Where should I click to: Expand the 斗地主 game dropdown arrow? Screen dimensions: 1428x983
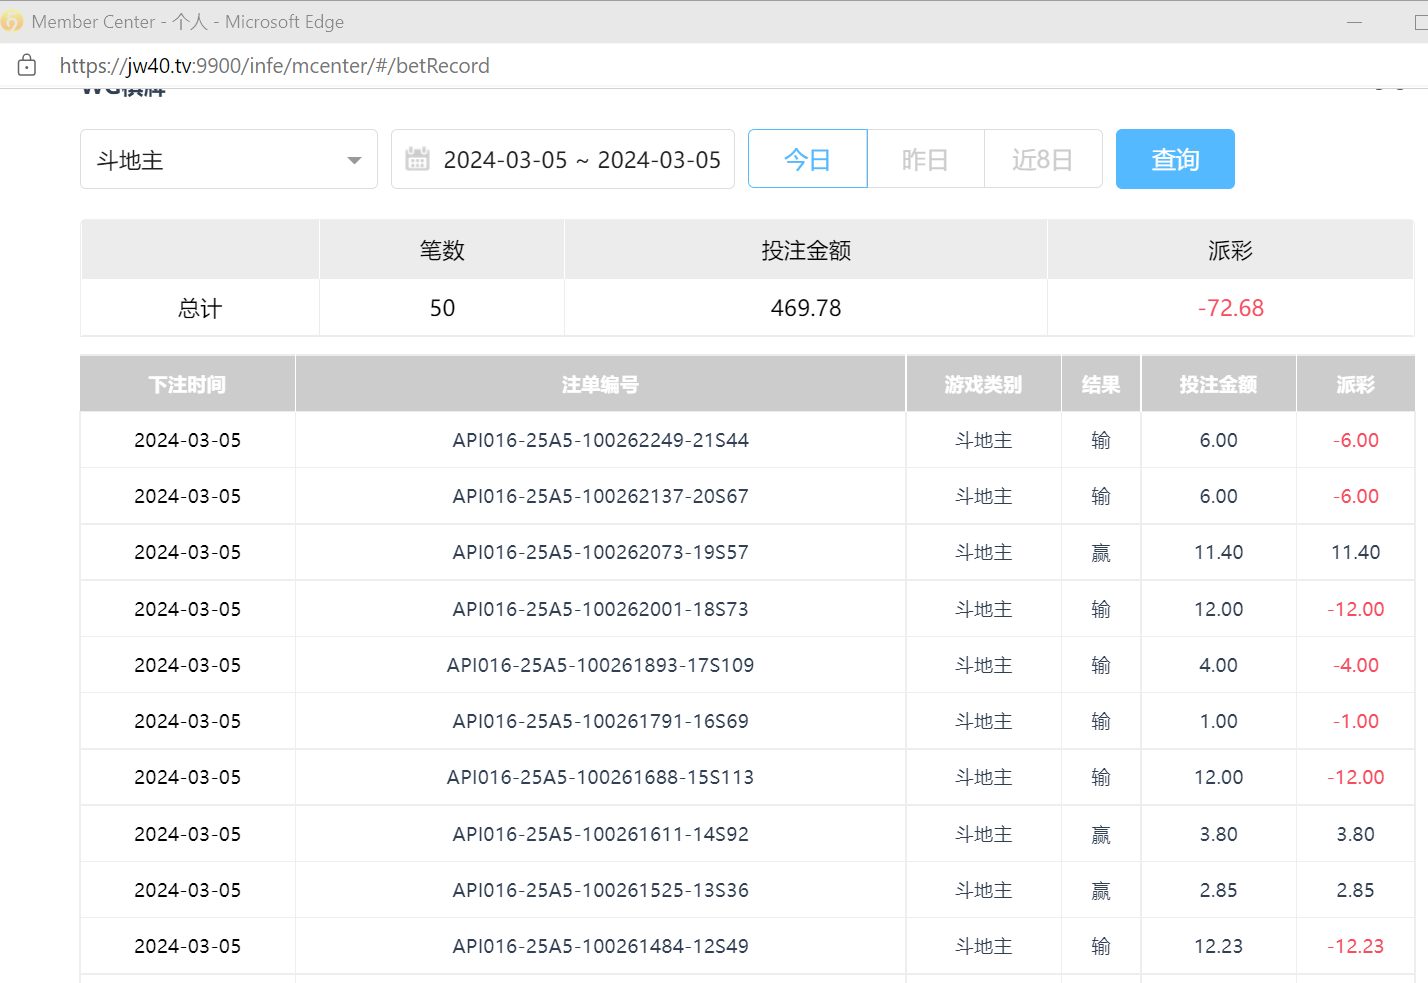[x=354, y=160]
